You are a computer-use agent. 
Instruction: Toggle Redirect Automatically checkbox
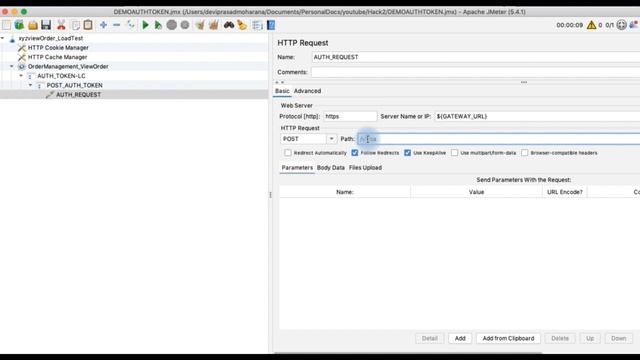(288, 153)
